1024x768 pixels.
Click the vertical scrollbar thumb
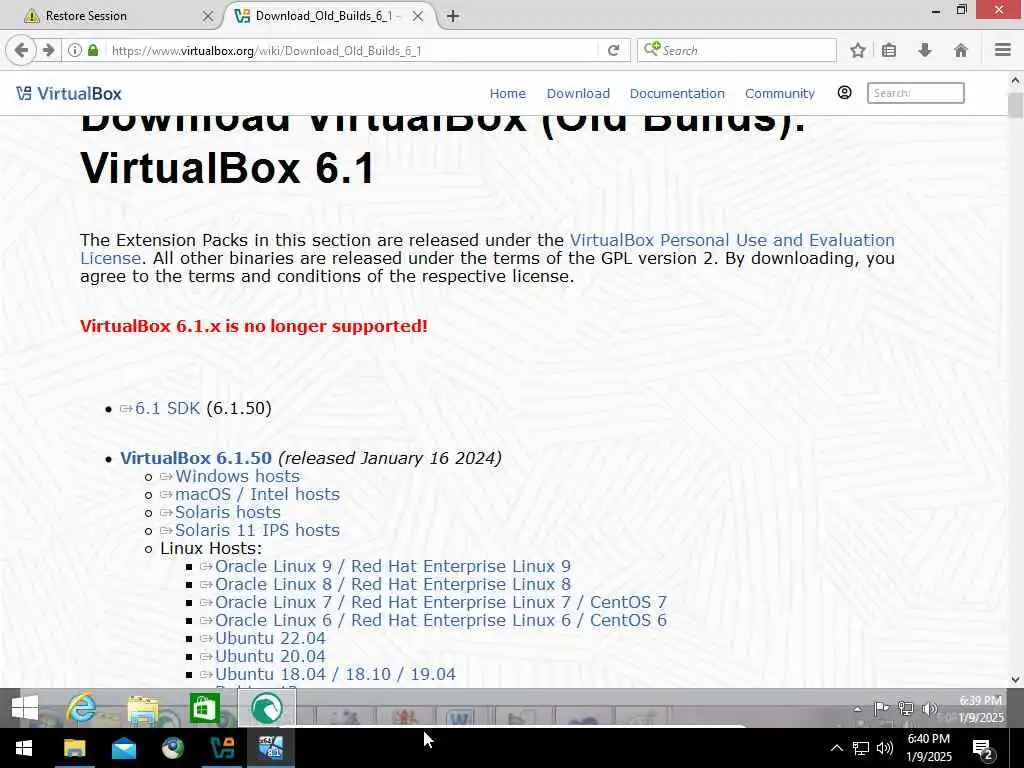coord(1015,106)
